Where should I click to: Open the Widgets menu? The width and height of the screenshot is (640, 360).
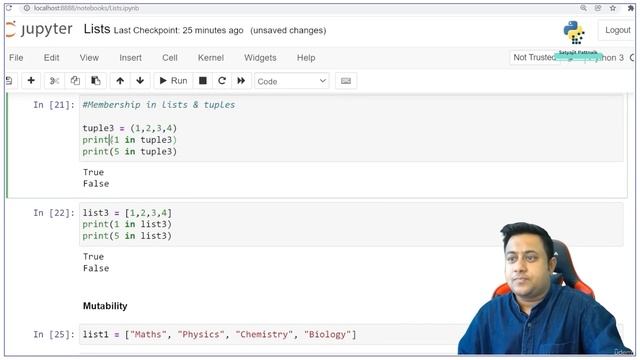pos(260,58)
